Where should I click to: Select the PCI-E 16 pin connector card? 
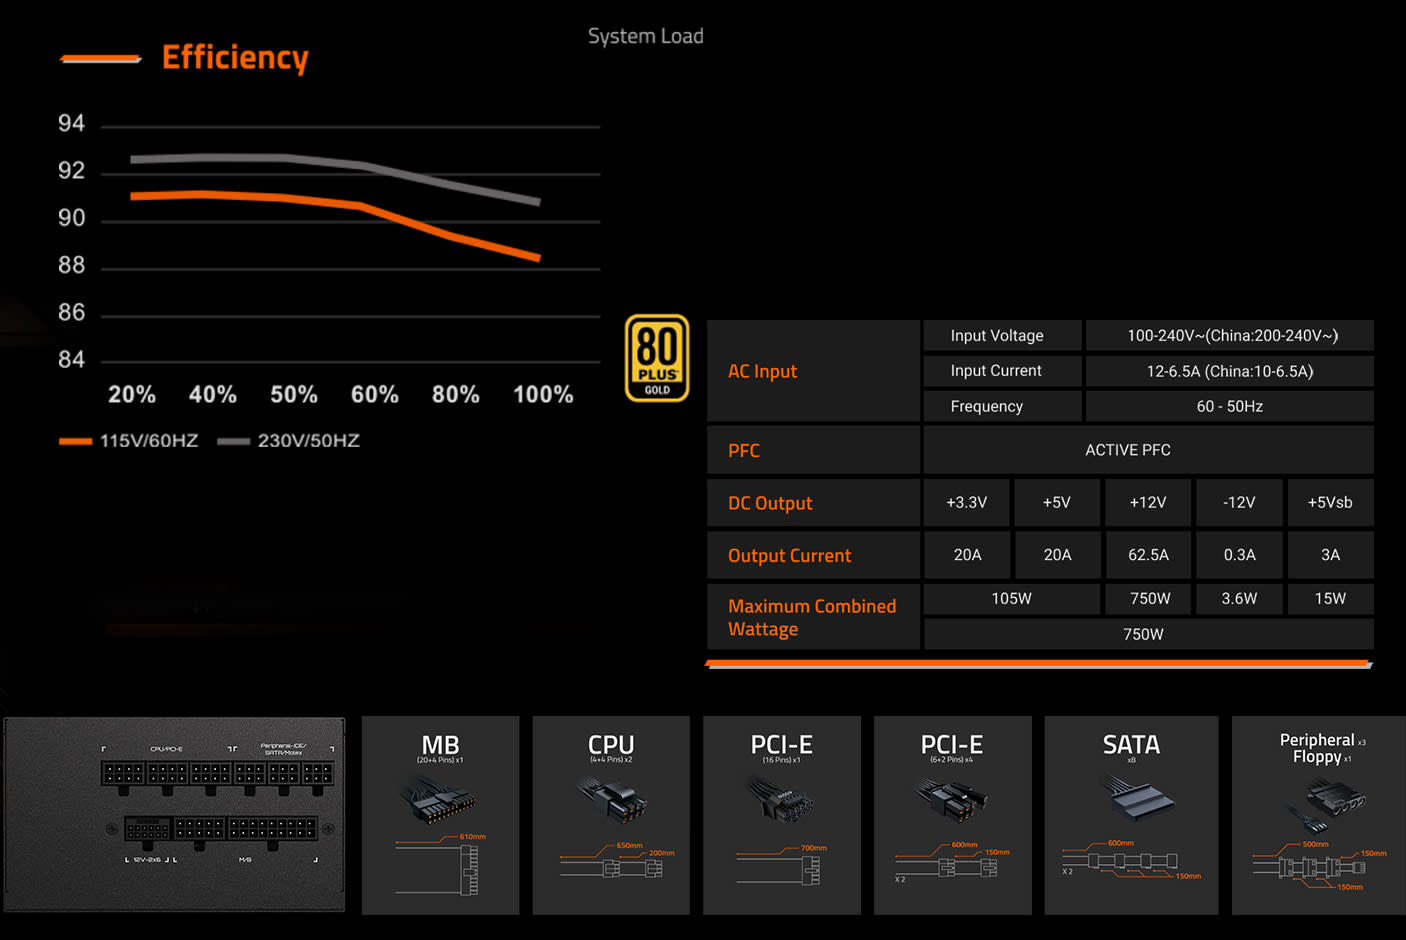point(782,815)
